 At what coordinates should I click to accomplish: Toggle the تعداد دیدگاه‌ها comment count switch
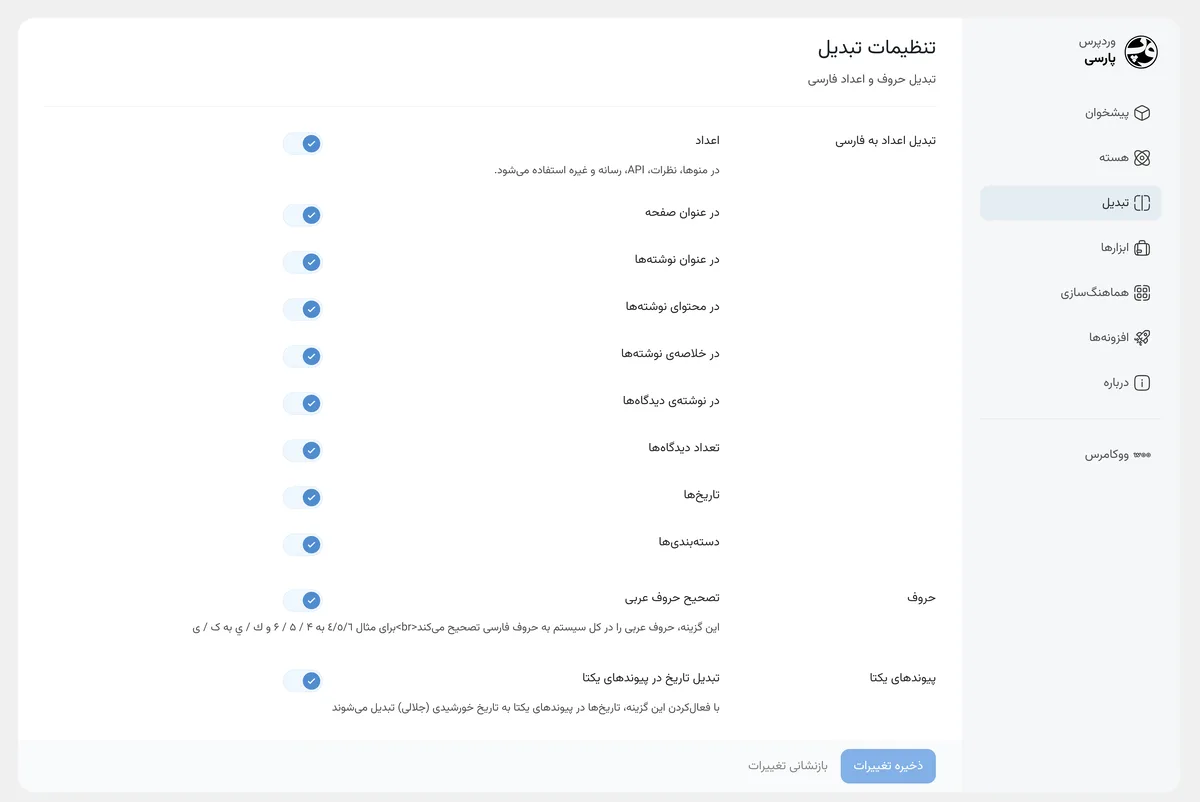[x=302, y=451]
